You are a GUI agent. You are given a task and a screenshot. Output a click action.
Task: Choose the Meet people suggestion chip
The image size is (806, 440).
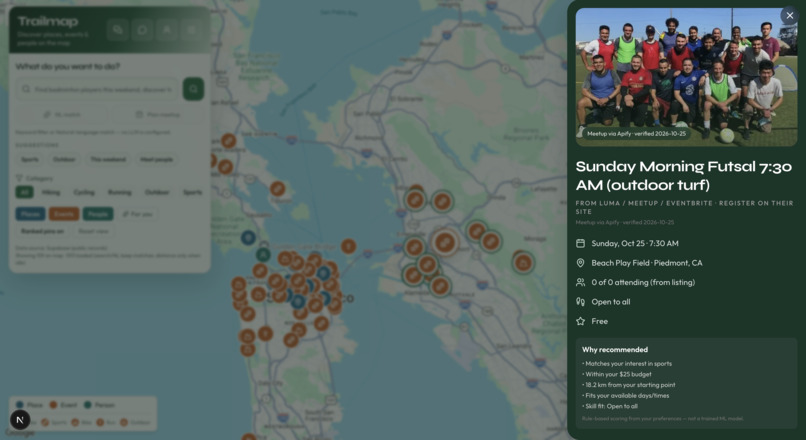156,159
